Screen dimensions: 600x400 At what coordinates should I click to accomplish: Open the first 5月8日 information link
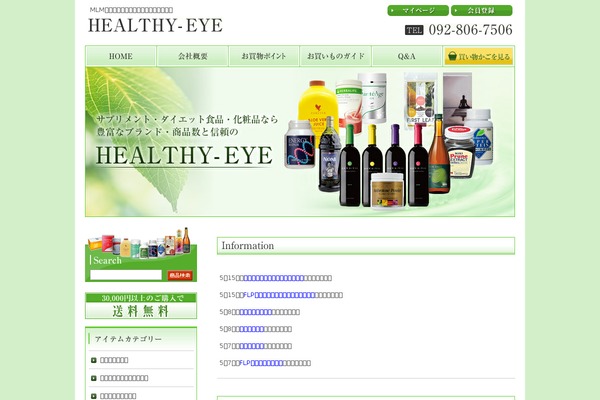(x=256, y=312)
